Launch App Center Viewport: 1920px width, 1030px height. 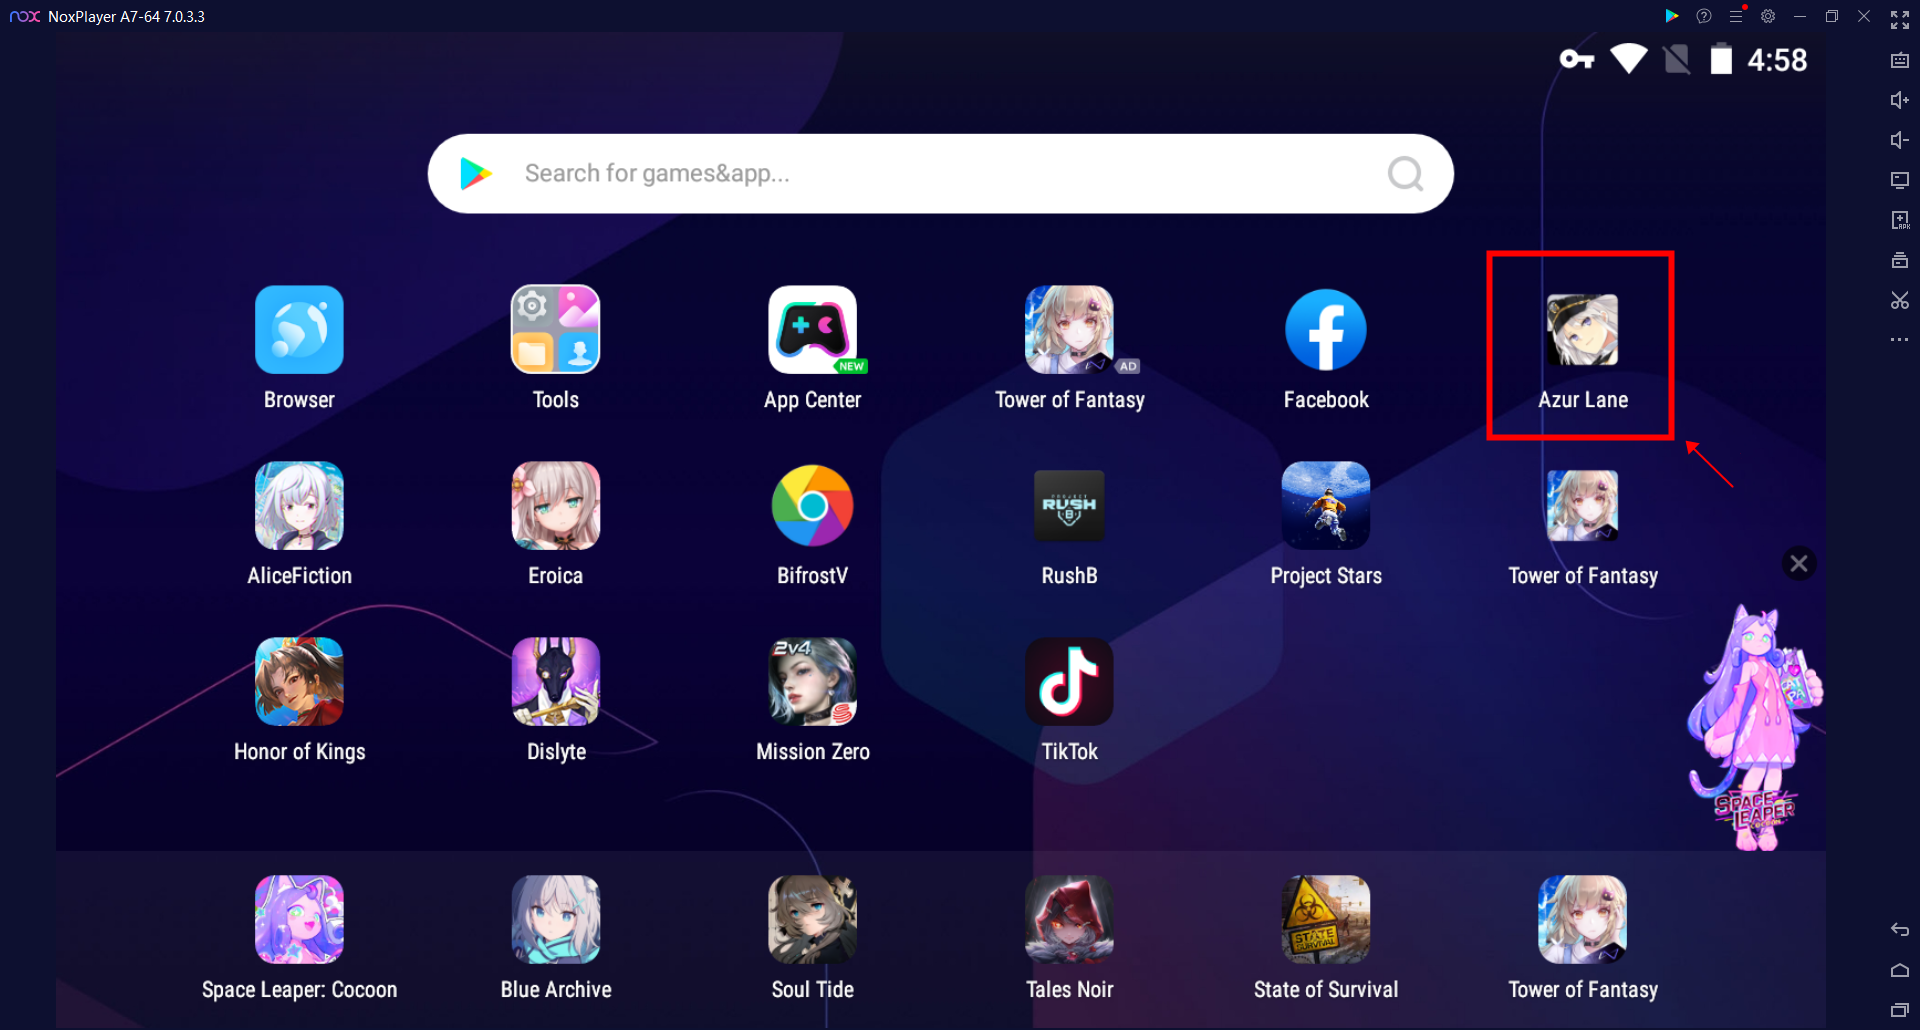[813, 330]
